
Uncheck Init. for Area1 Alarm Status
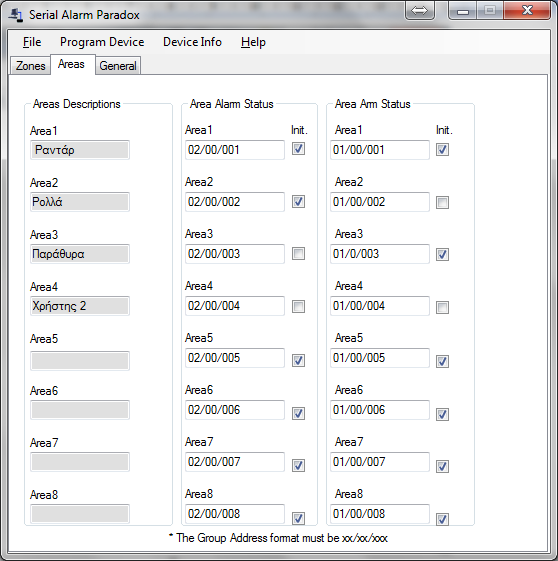pyautogui.click(x=298, y=149)
